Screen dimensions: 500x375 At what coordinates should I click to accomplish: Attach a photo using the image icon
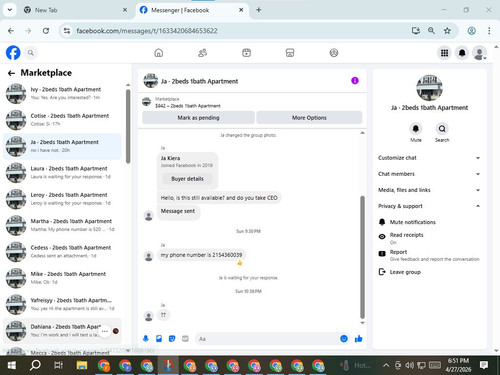click(159, 339)
